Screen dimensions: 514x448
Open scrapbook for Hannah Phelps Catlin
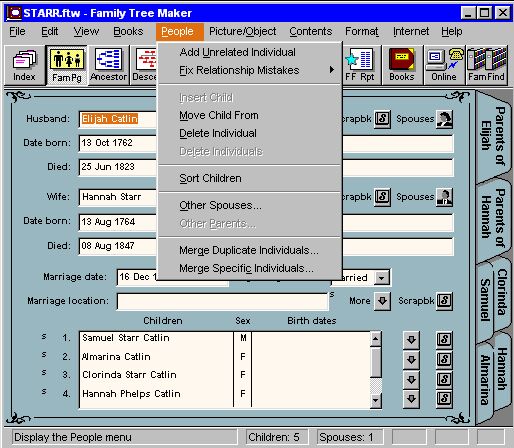click(x=444, y=399)
